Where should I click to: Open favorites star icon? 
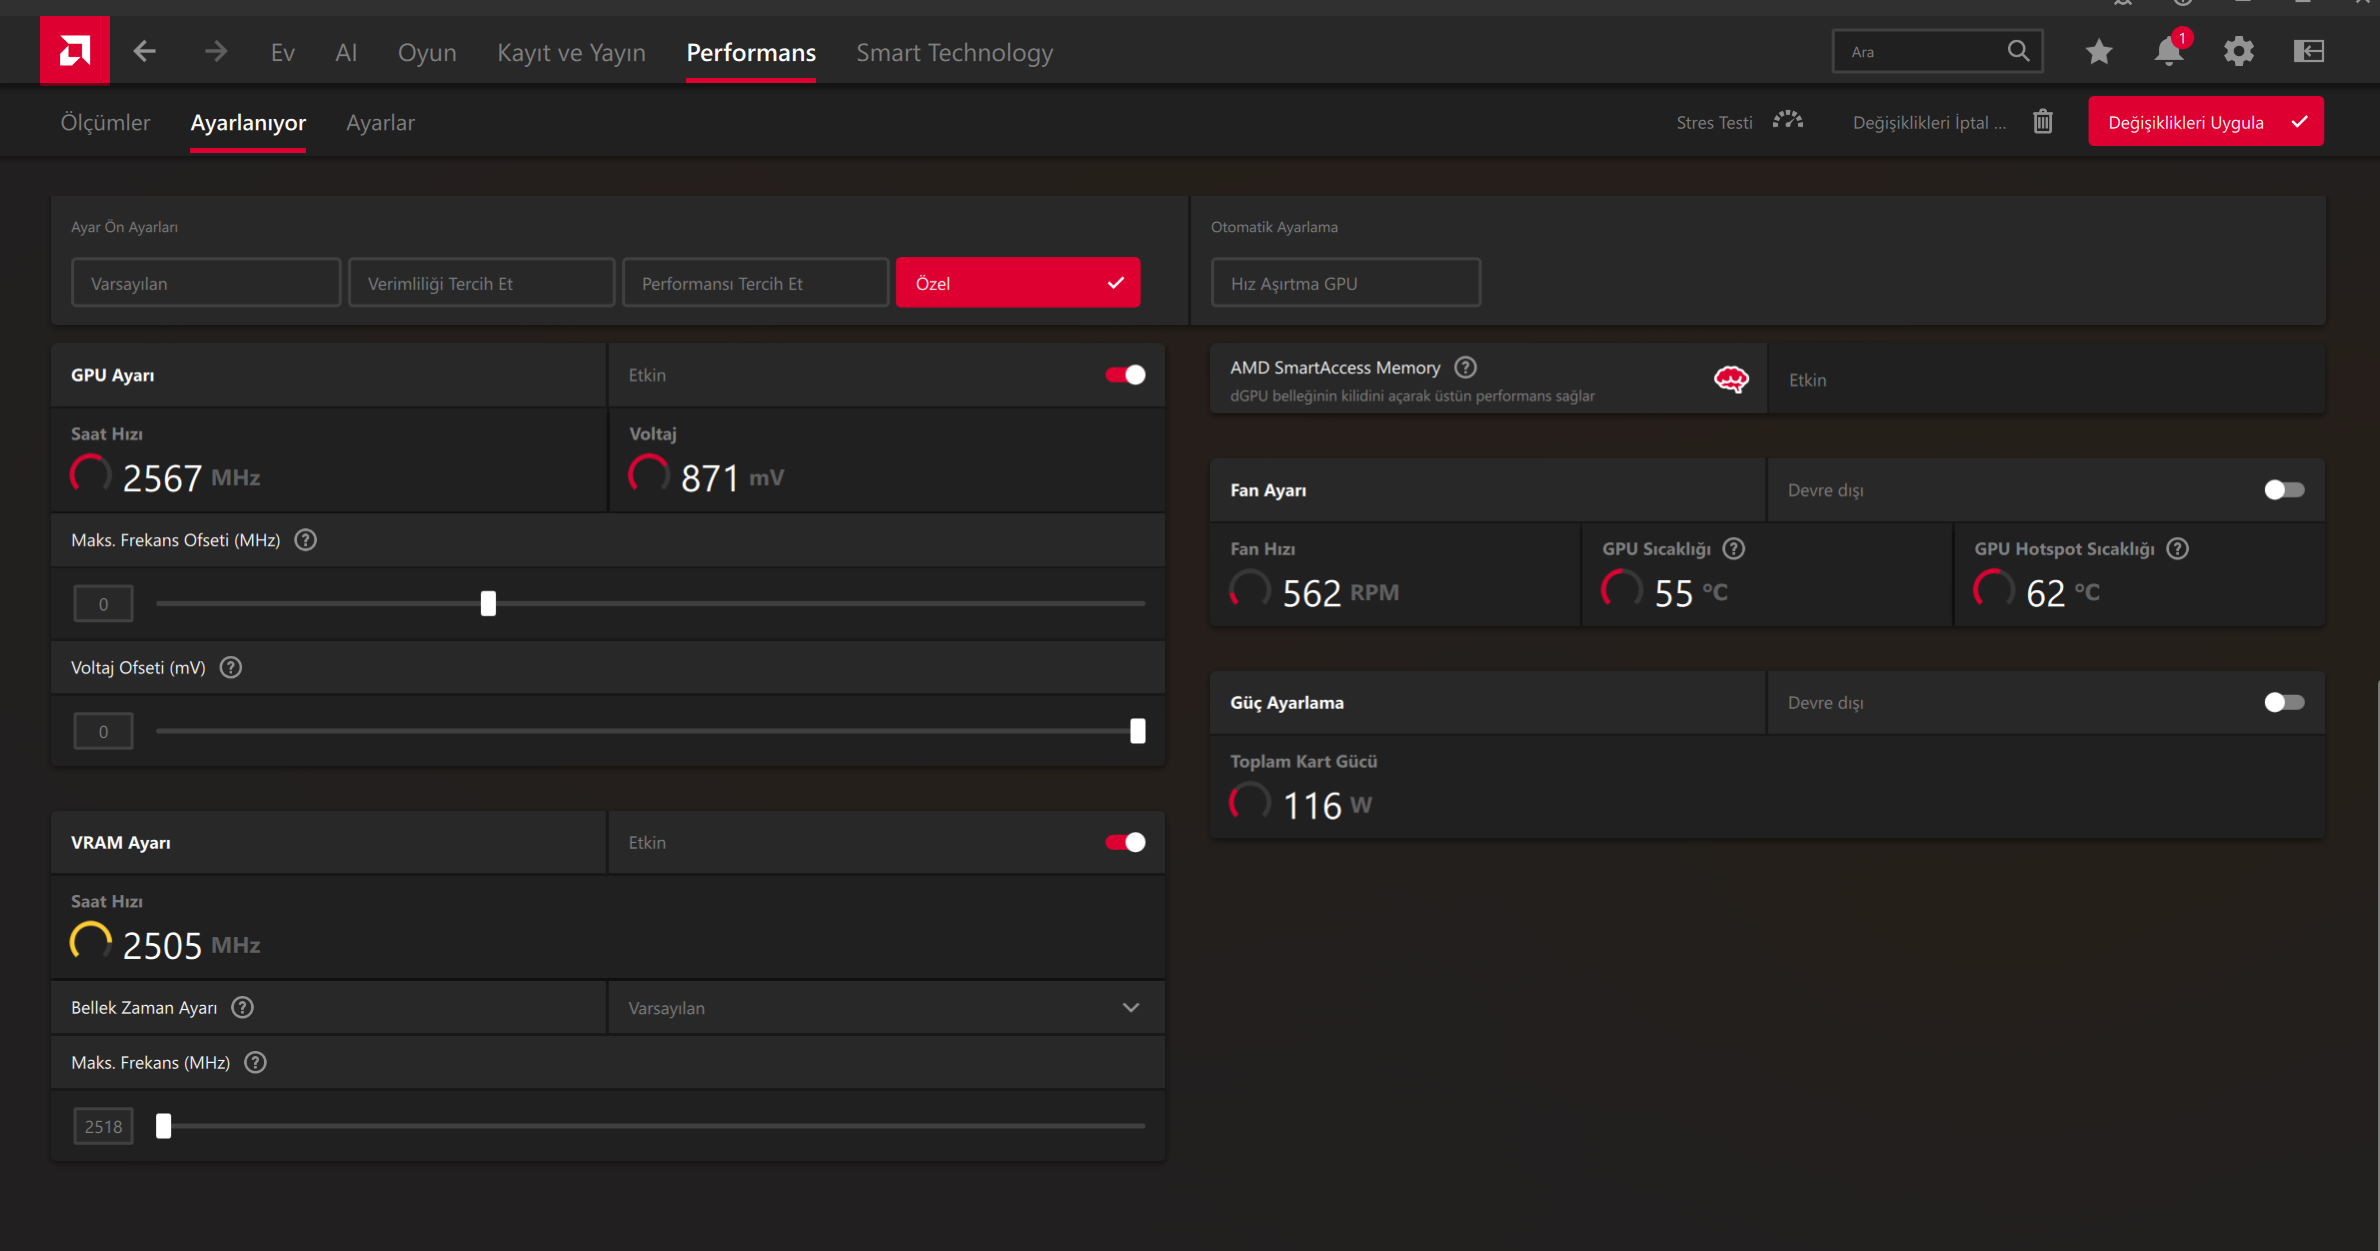pos(2099,51)
